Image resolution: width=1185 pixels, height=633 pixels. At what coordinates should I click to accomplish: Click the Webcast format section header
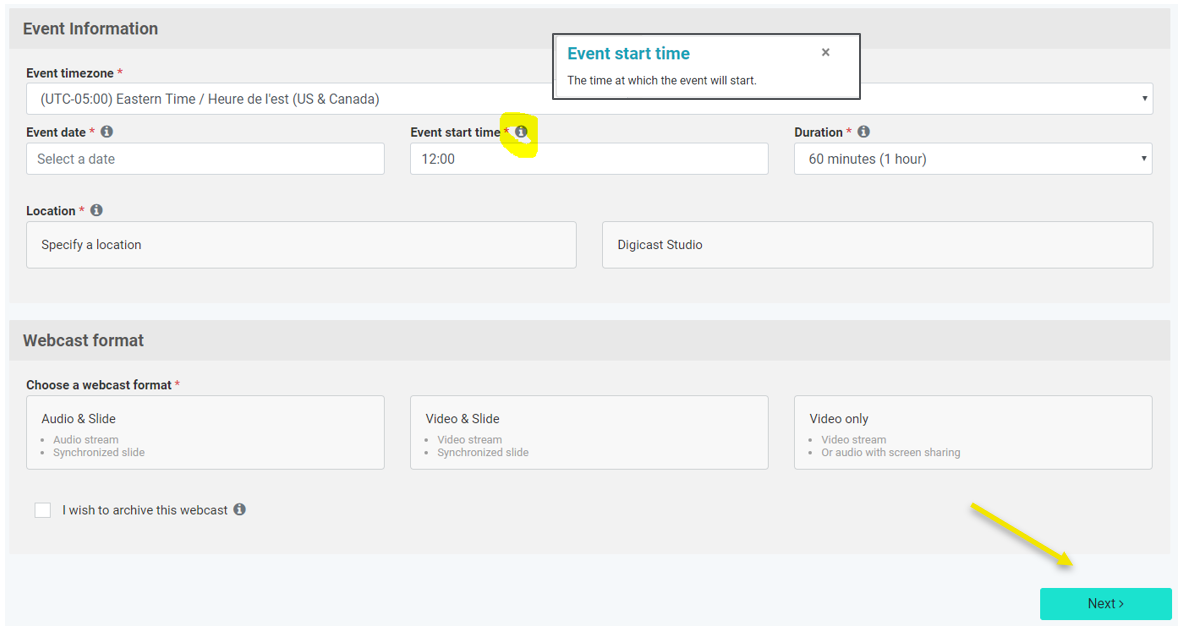pos(83,341)
